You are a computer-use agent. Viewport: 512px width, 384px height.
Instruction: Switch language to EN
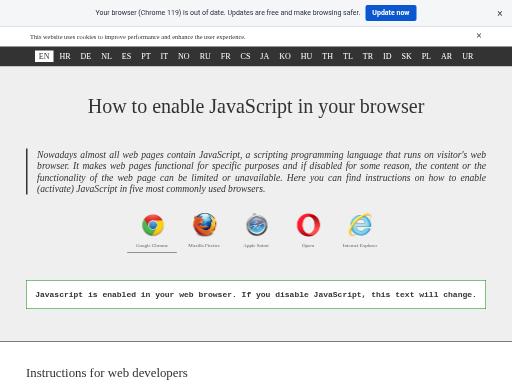point(44,56)
